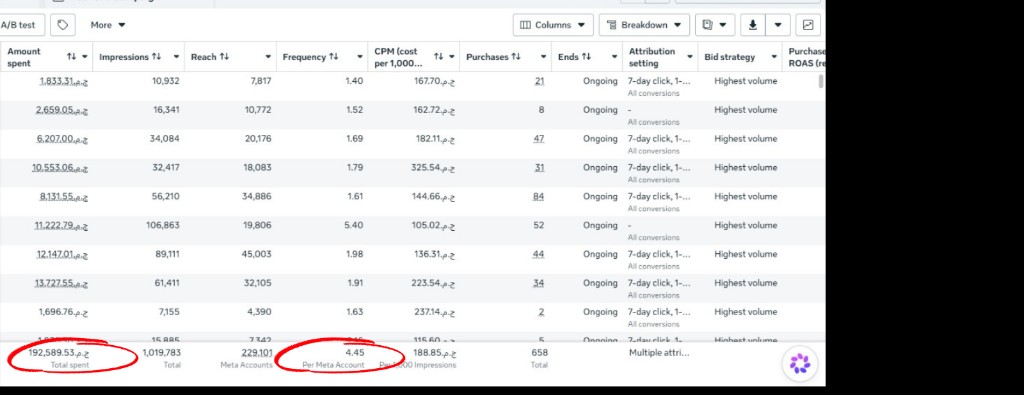Open the Breakdown dropdown

(x=644, y=25)
